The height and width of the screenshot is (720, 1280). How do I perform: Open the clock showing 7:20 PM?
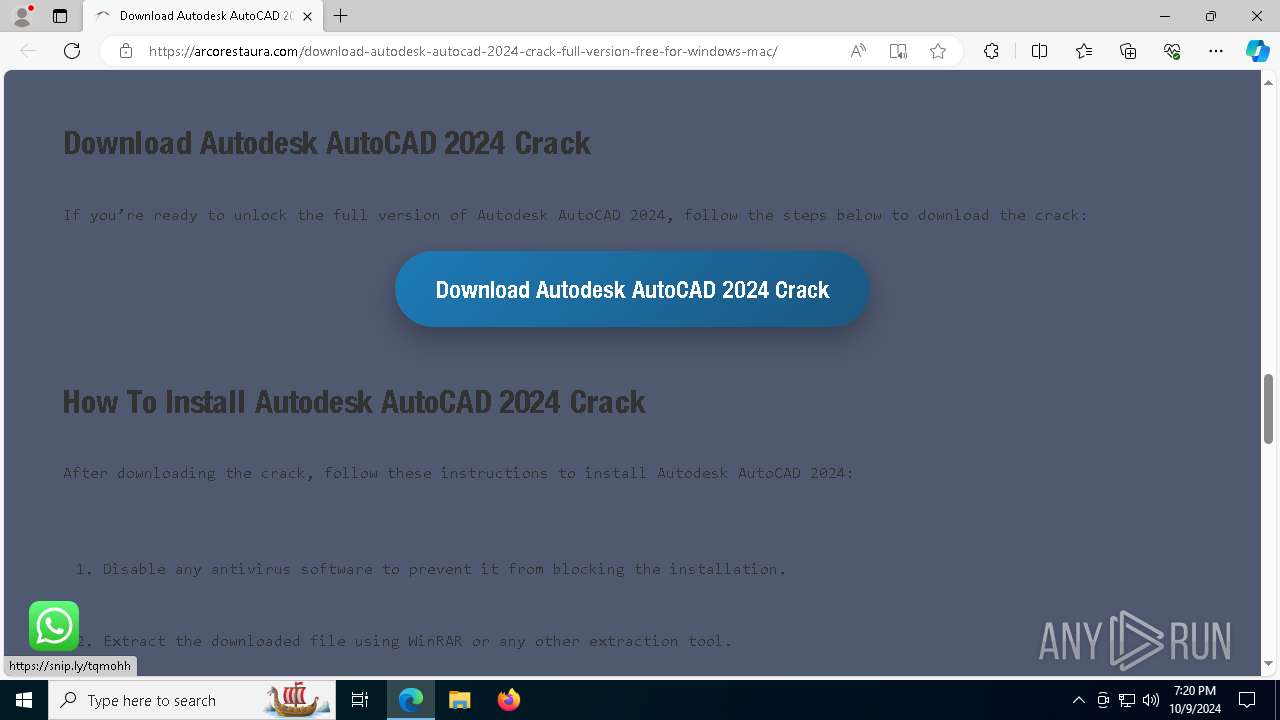click(1195, 700)
